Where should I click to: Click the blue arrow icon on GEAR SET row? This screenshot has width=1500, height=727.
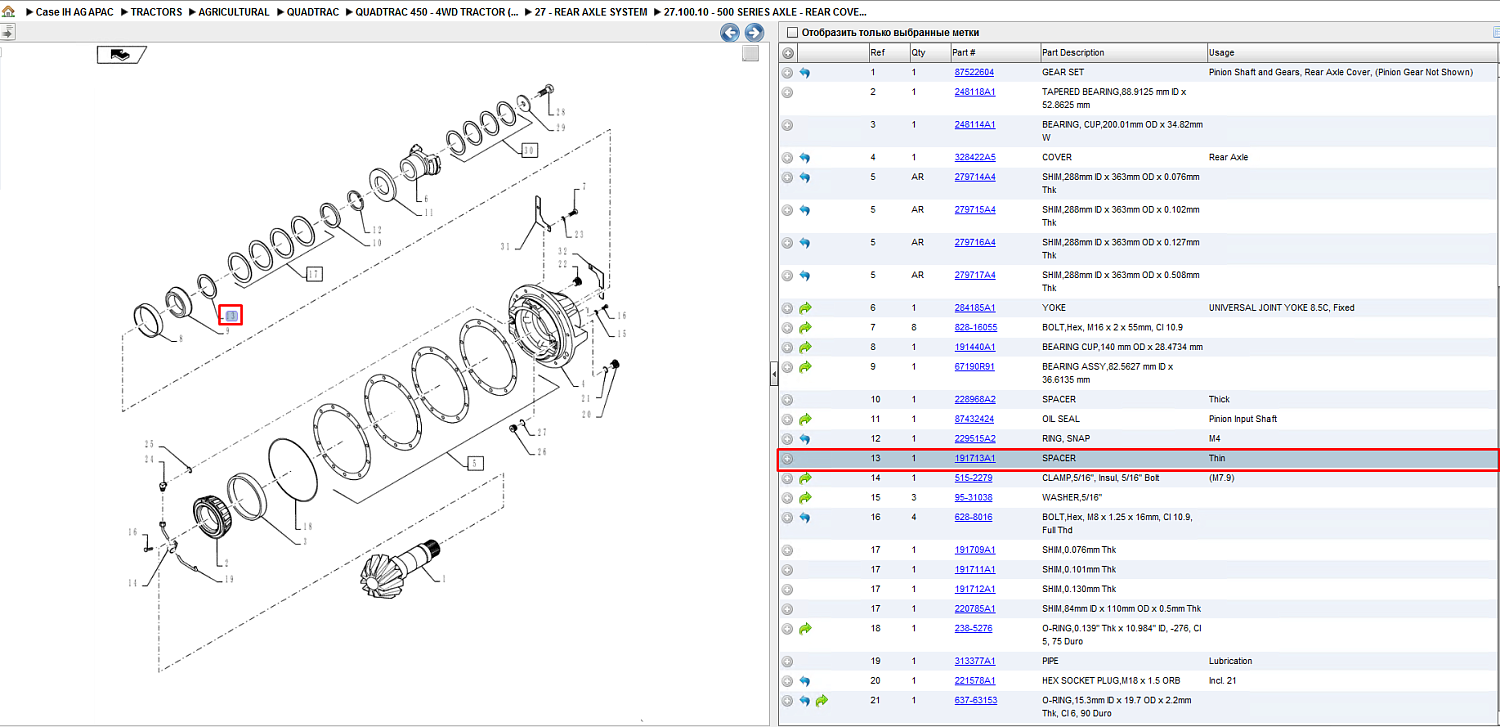tap(805, 73)
